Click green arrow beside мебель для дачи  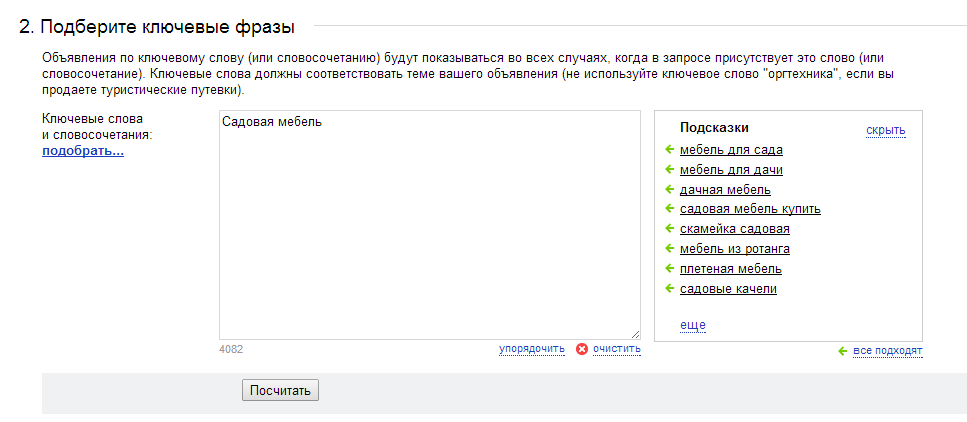(669, 169)
